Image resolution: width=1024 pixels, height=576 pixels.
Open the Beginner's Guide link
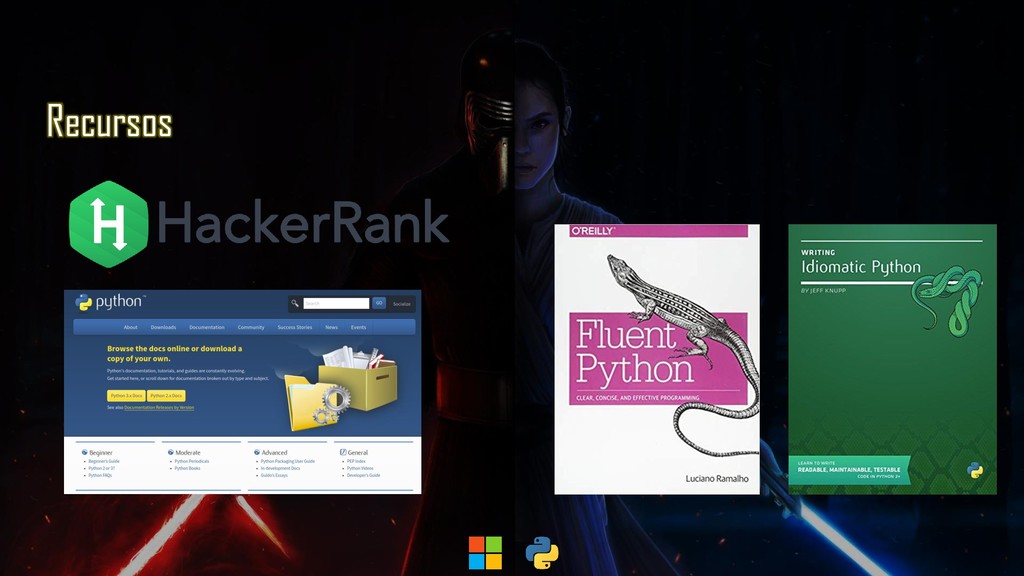104,461
